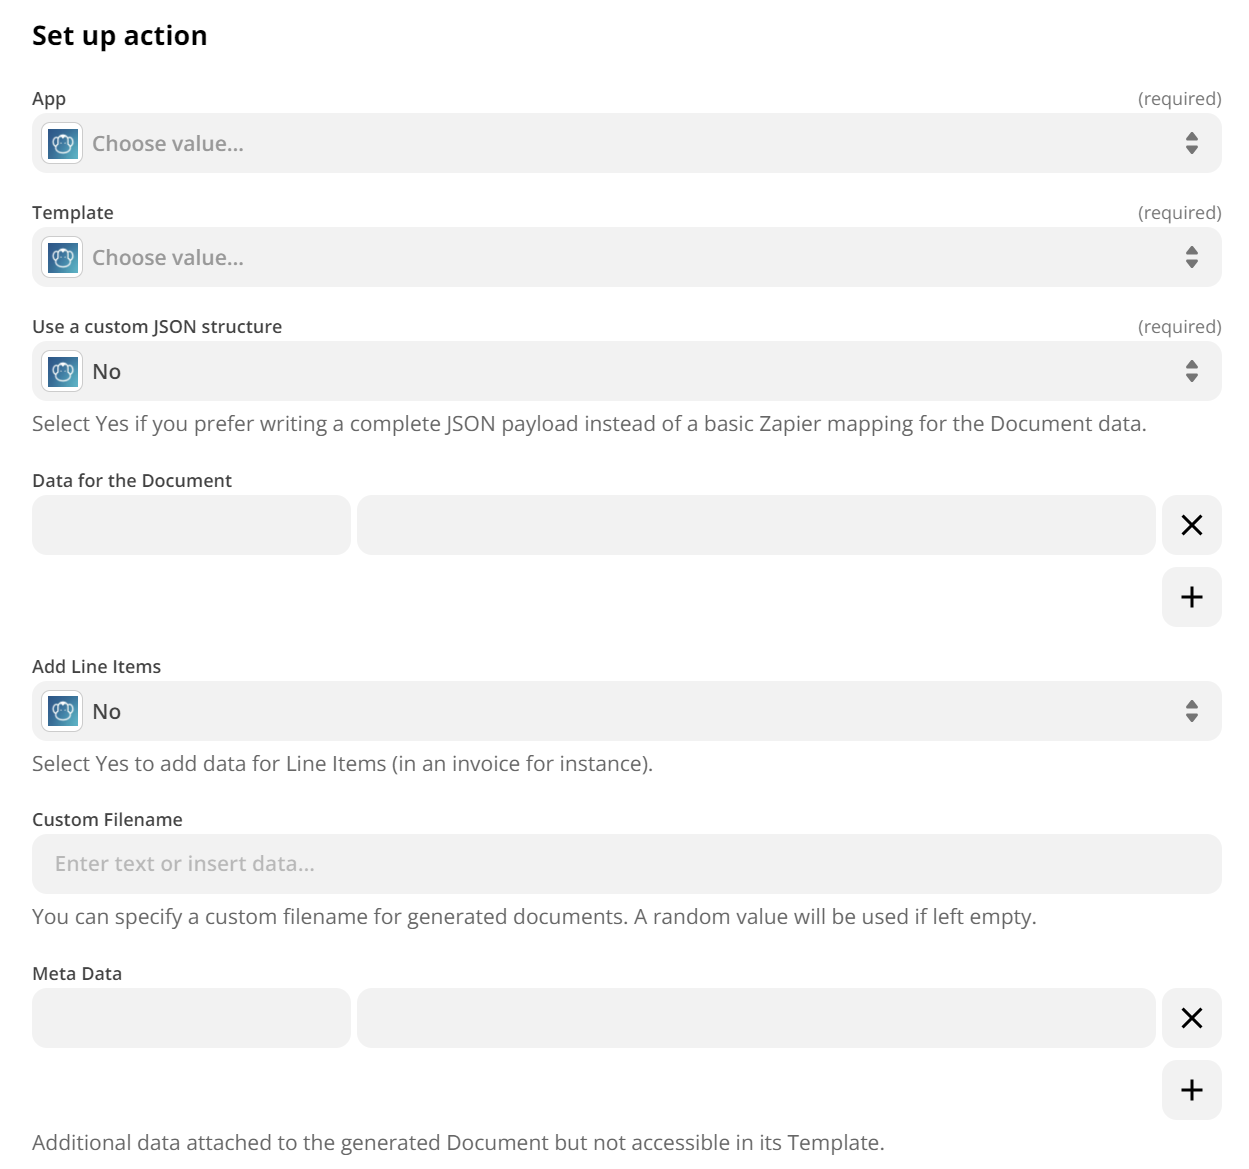Screen dimensions: 1249x1169
Task: Click the Data for the Document key field
Action: tap(191, 525)
